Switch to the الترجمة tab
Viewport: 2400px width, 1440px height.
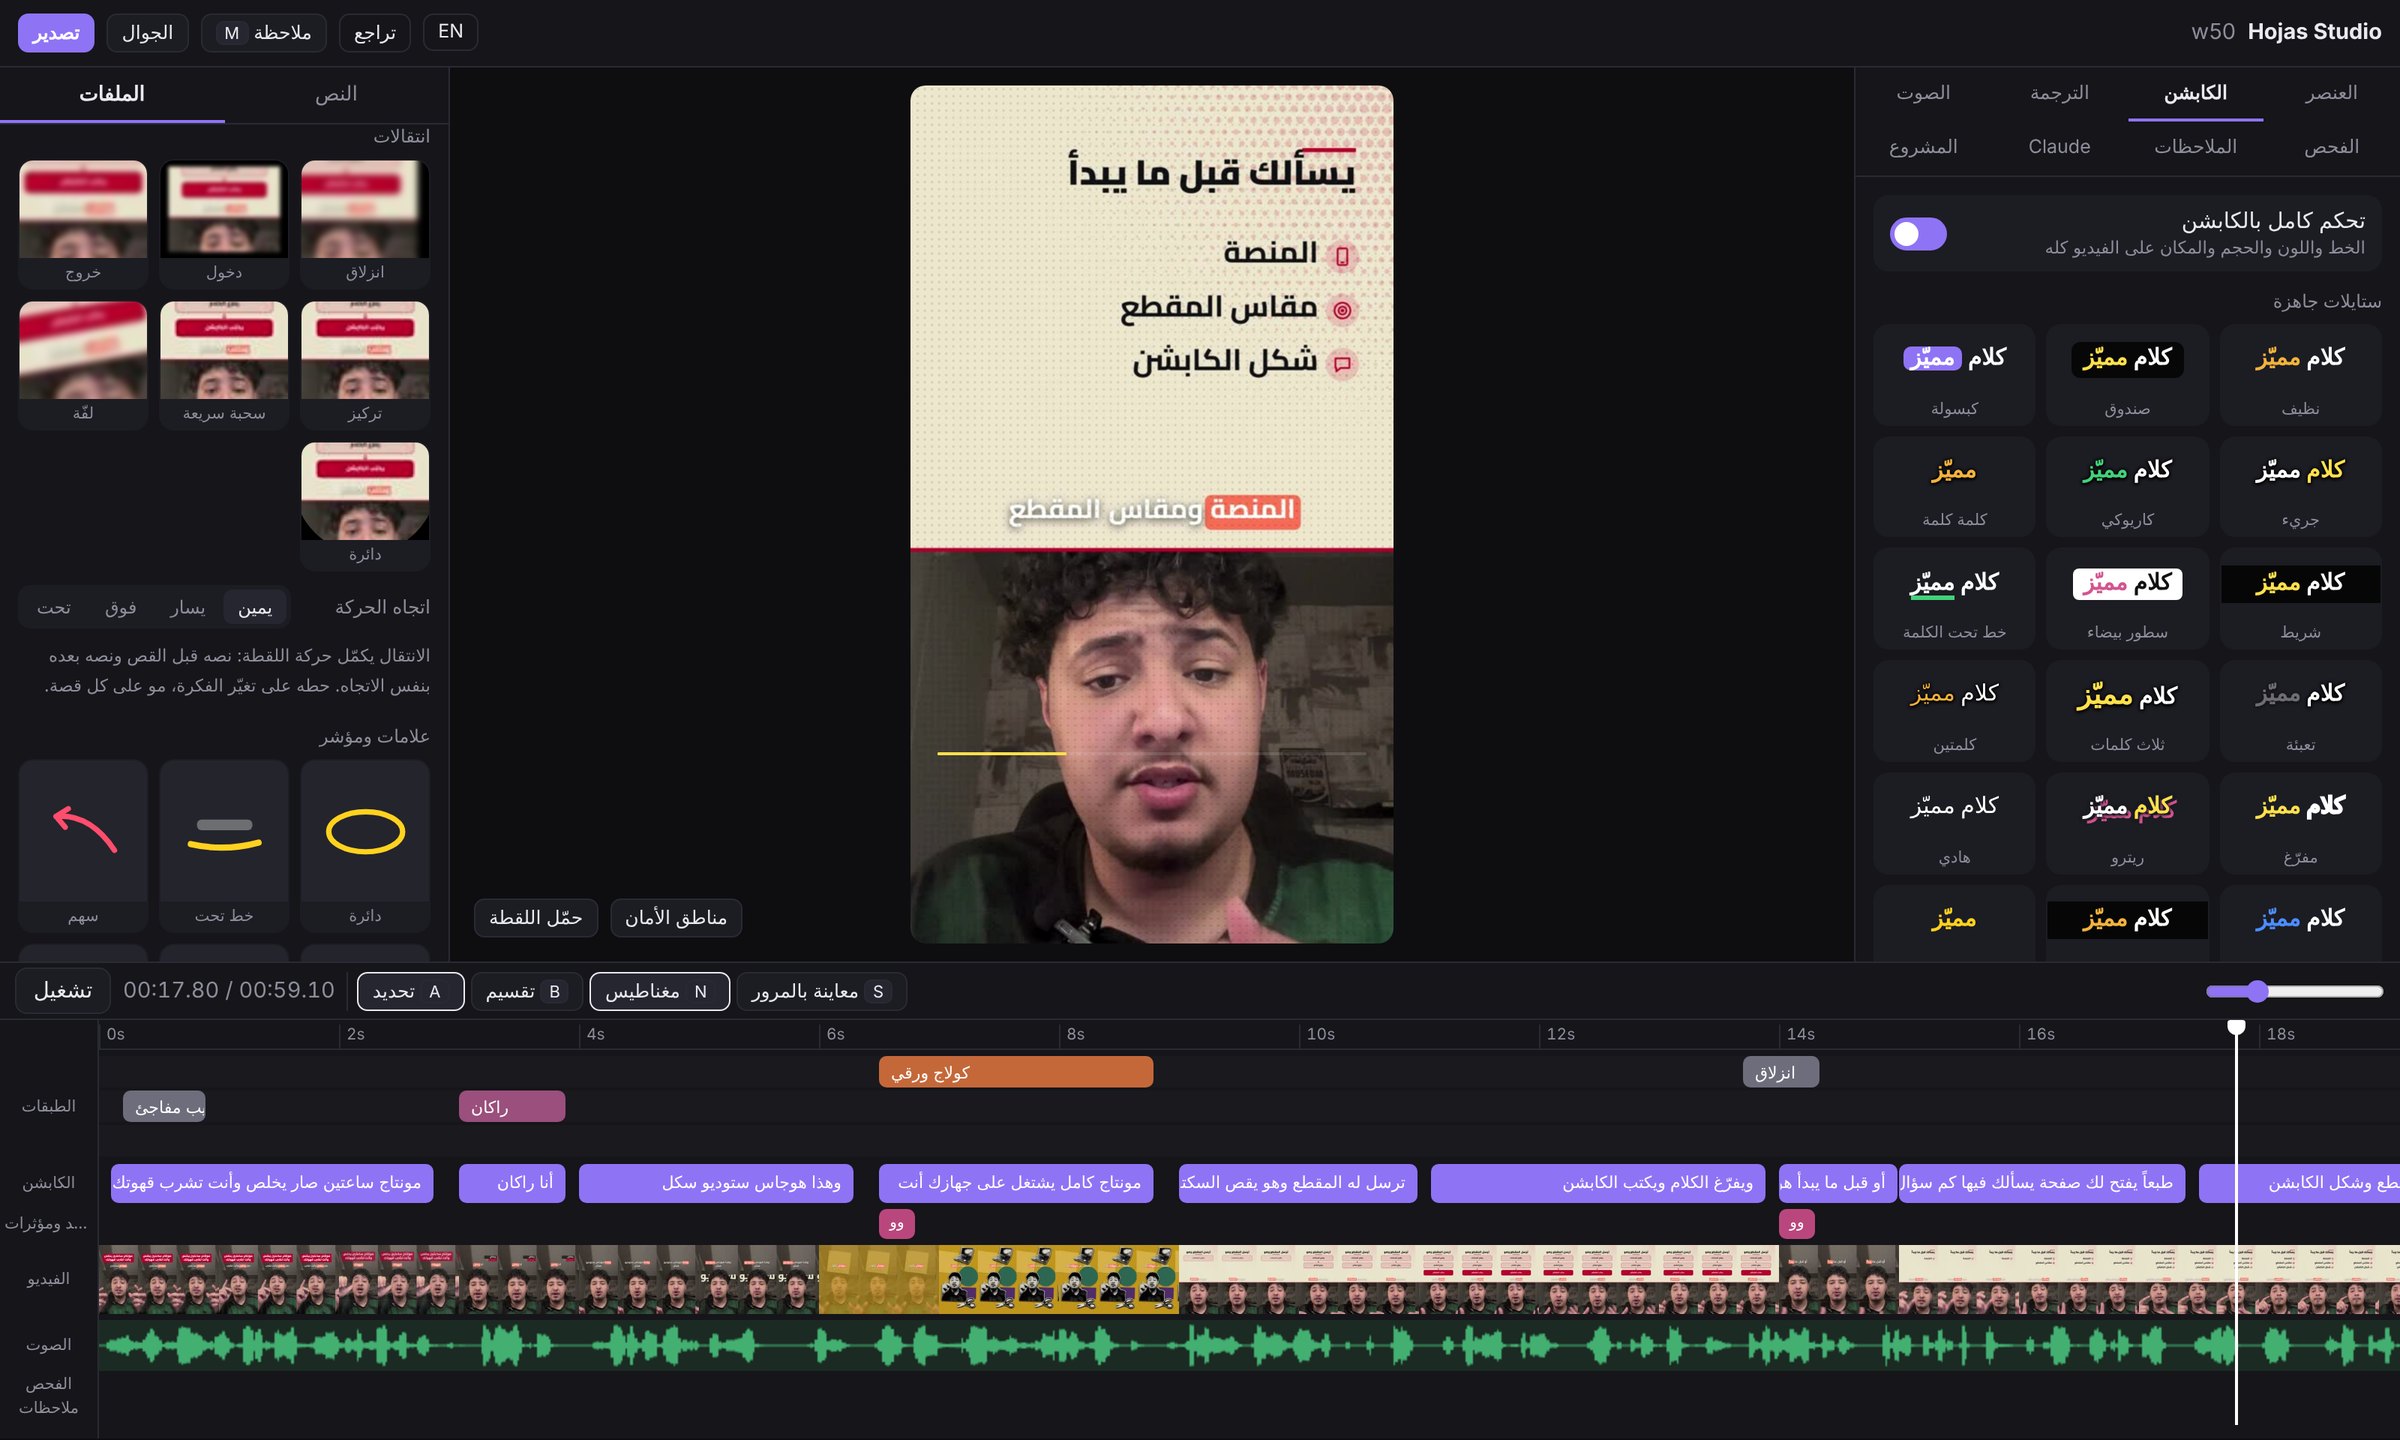2059,93
